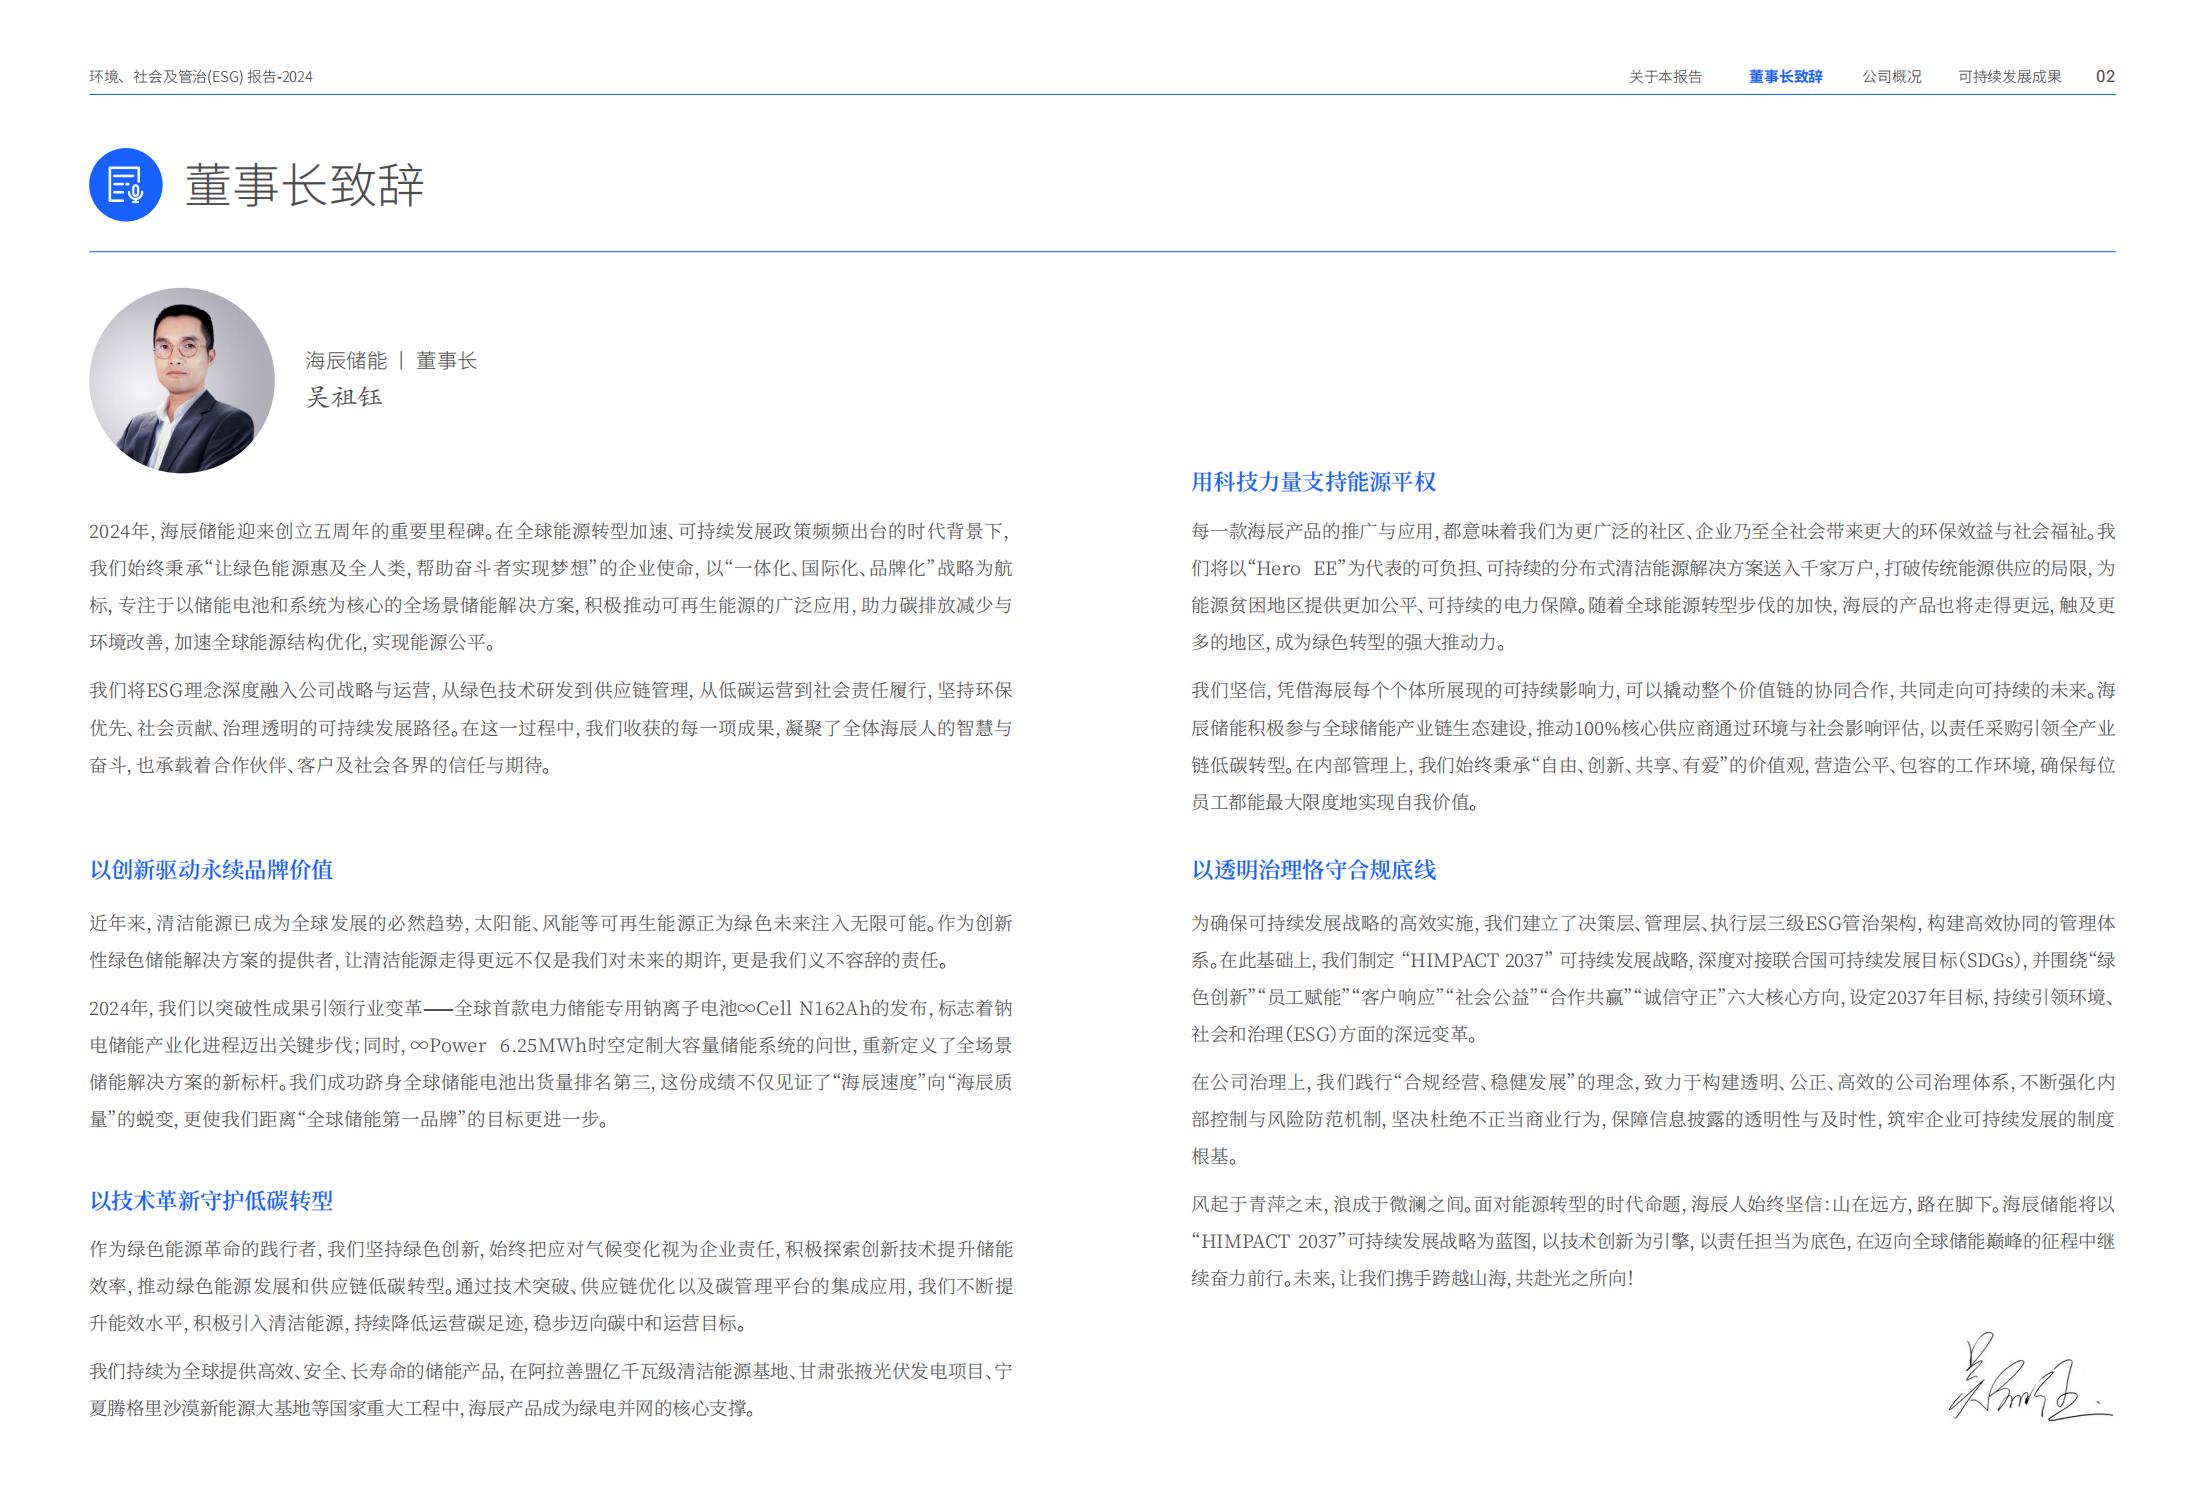Click the paragraph starting 近年来, 清洁能源已成为
This screenshot has width=2205, height=1496.
(x=551, y=941)
